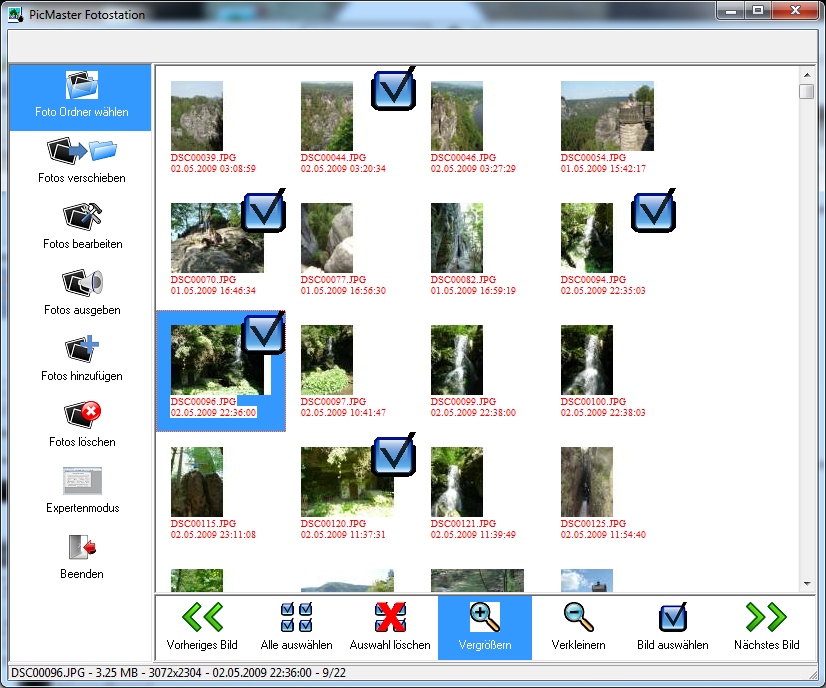Select thumbnail DSC00097.JPG
The image size is (826, 688).
[x=327, y=360]
